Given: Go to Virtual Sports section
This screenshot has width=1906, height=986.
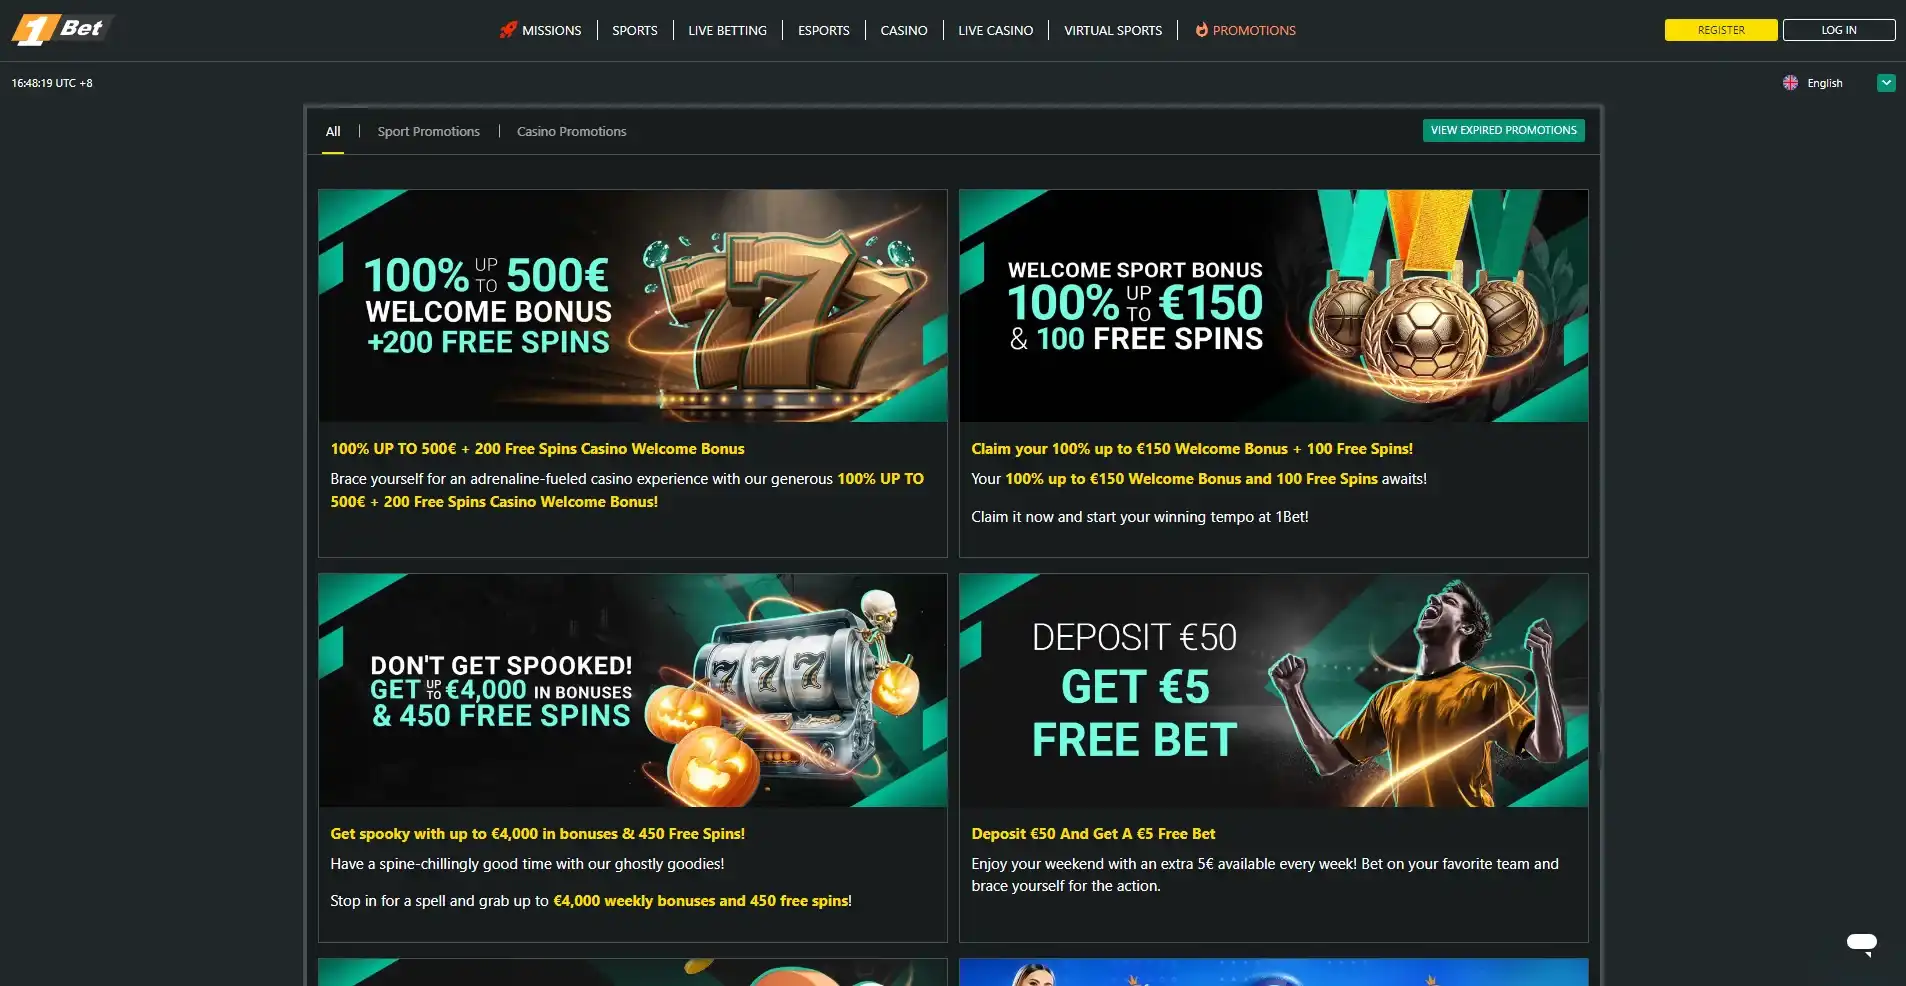Looking at the screenshot, I should (x=1112, y=30).
